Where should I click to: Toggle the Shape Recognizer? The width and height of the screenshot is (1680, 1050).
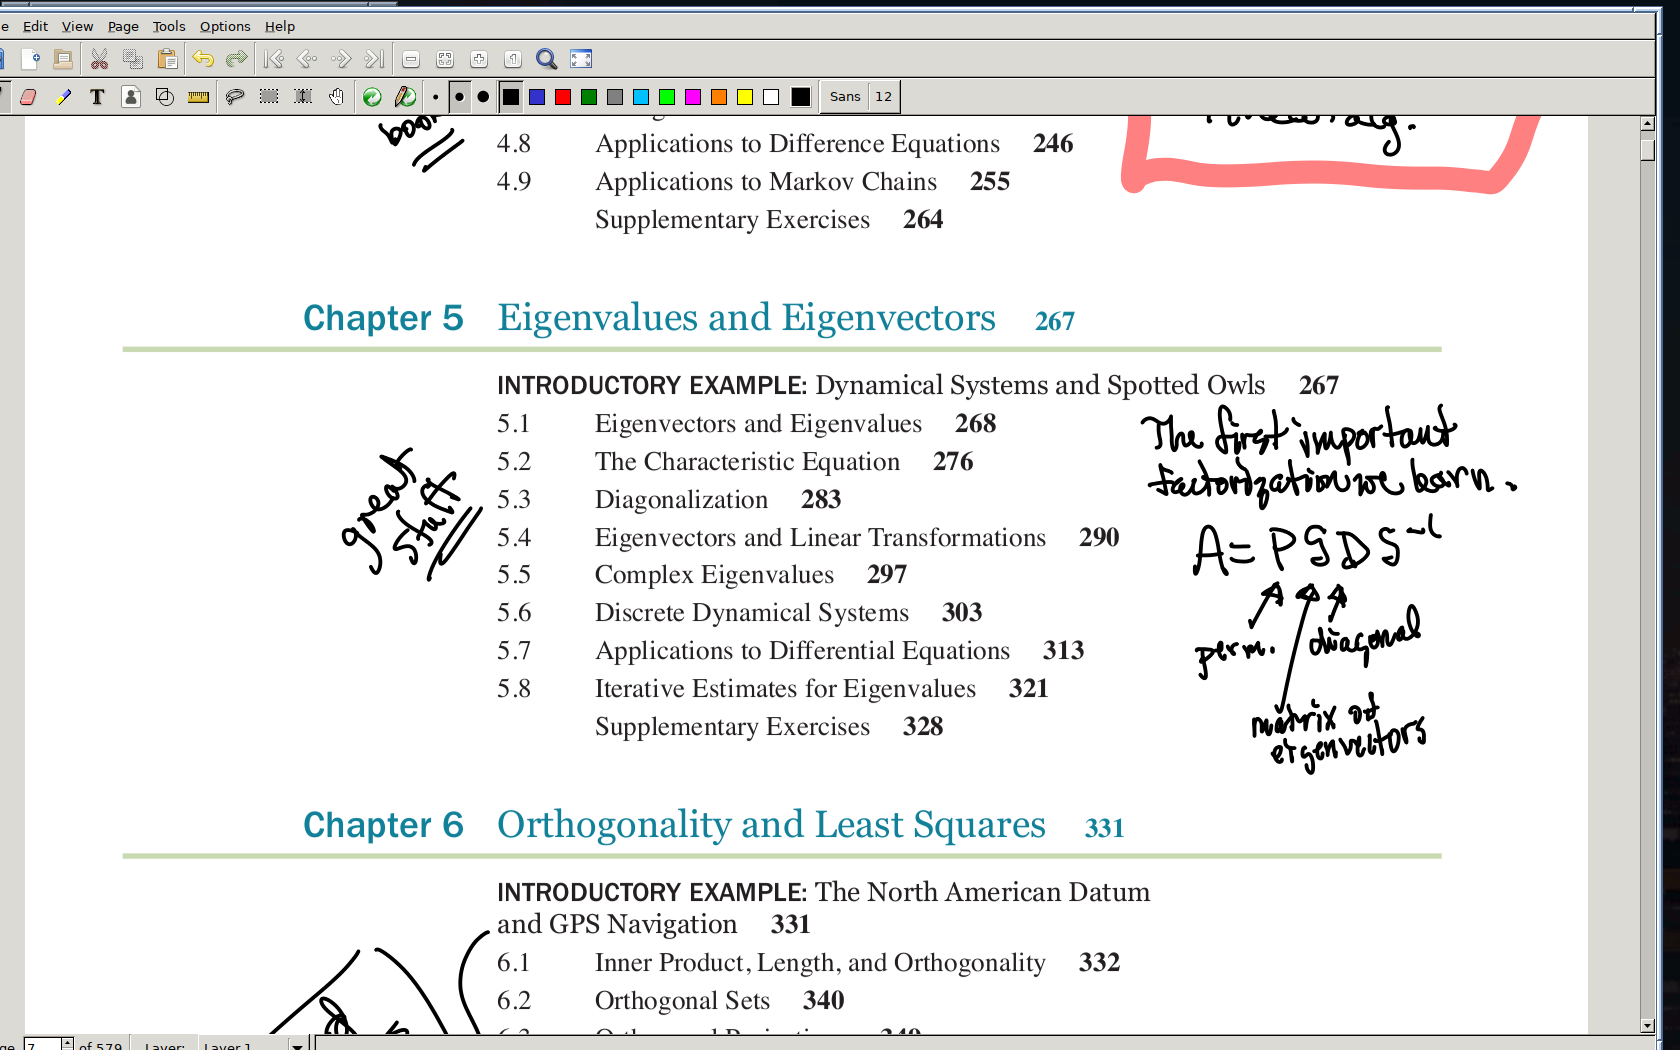[x=165, y=97]
